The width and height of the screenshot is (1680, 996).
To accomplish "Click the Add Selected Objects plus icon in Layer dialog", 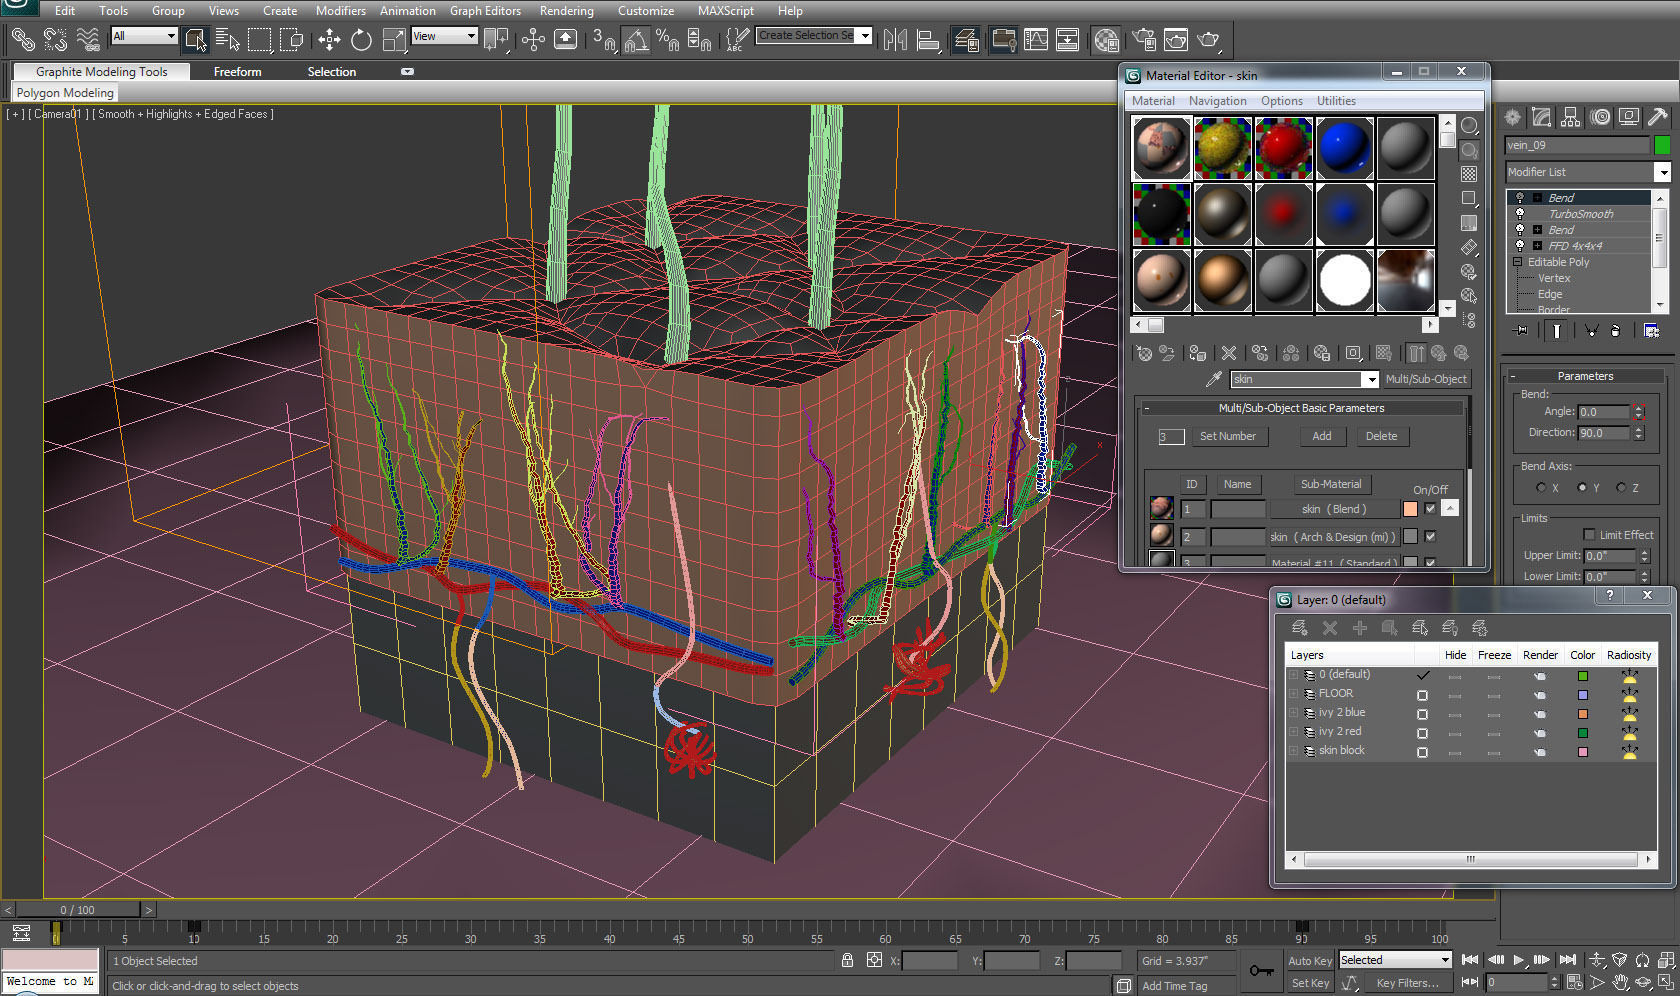I will tap(1360, 628).
